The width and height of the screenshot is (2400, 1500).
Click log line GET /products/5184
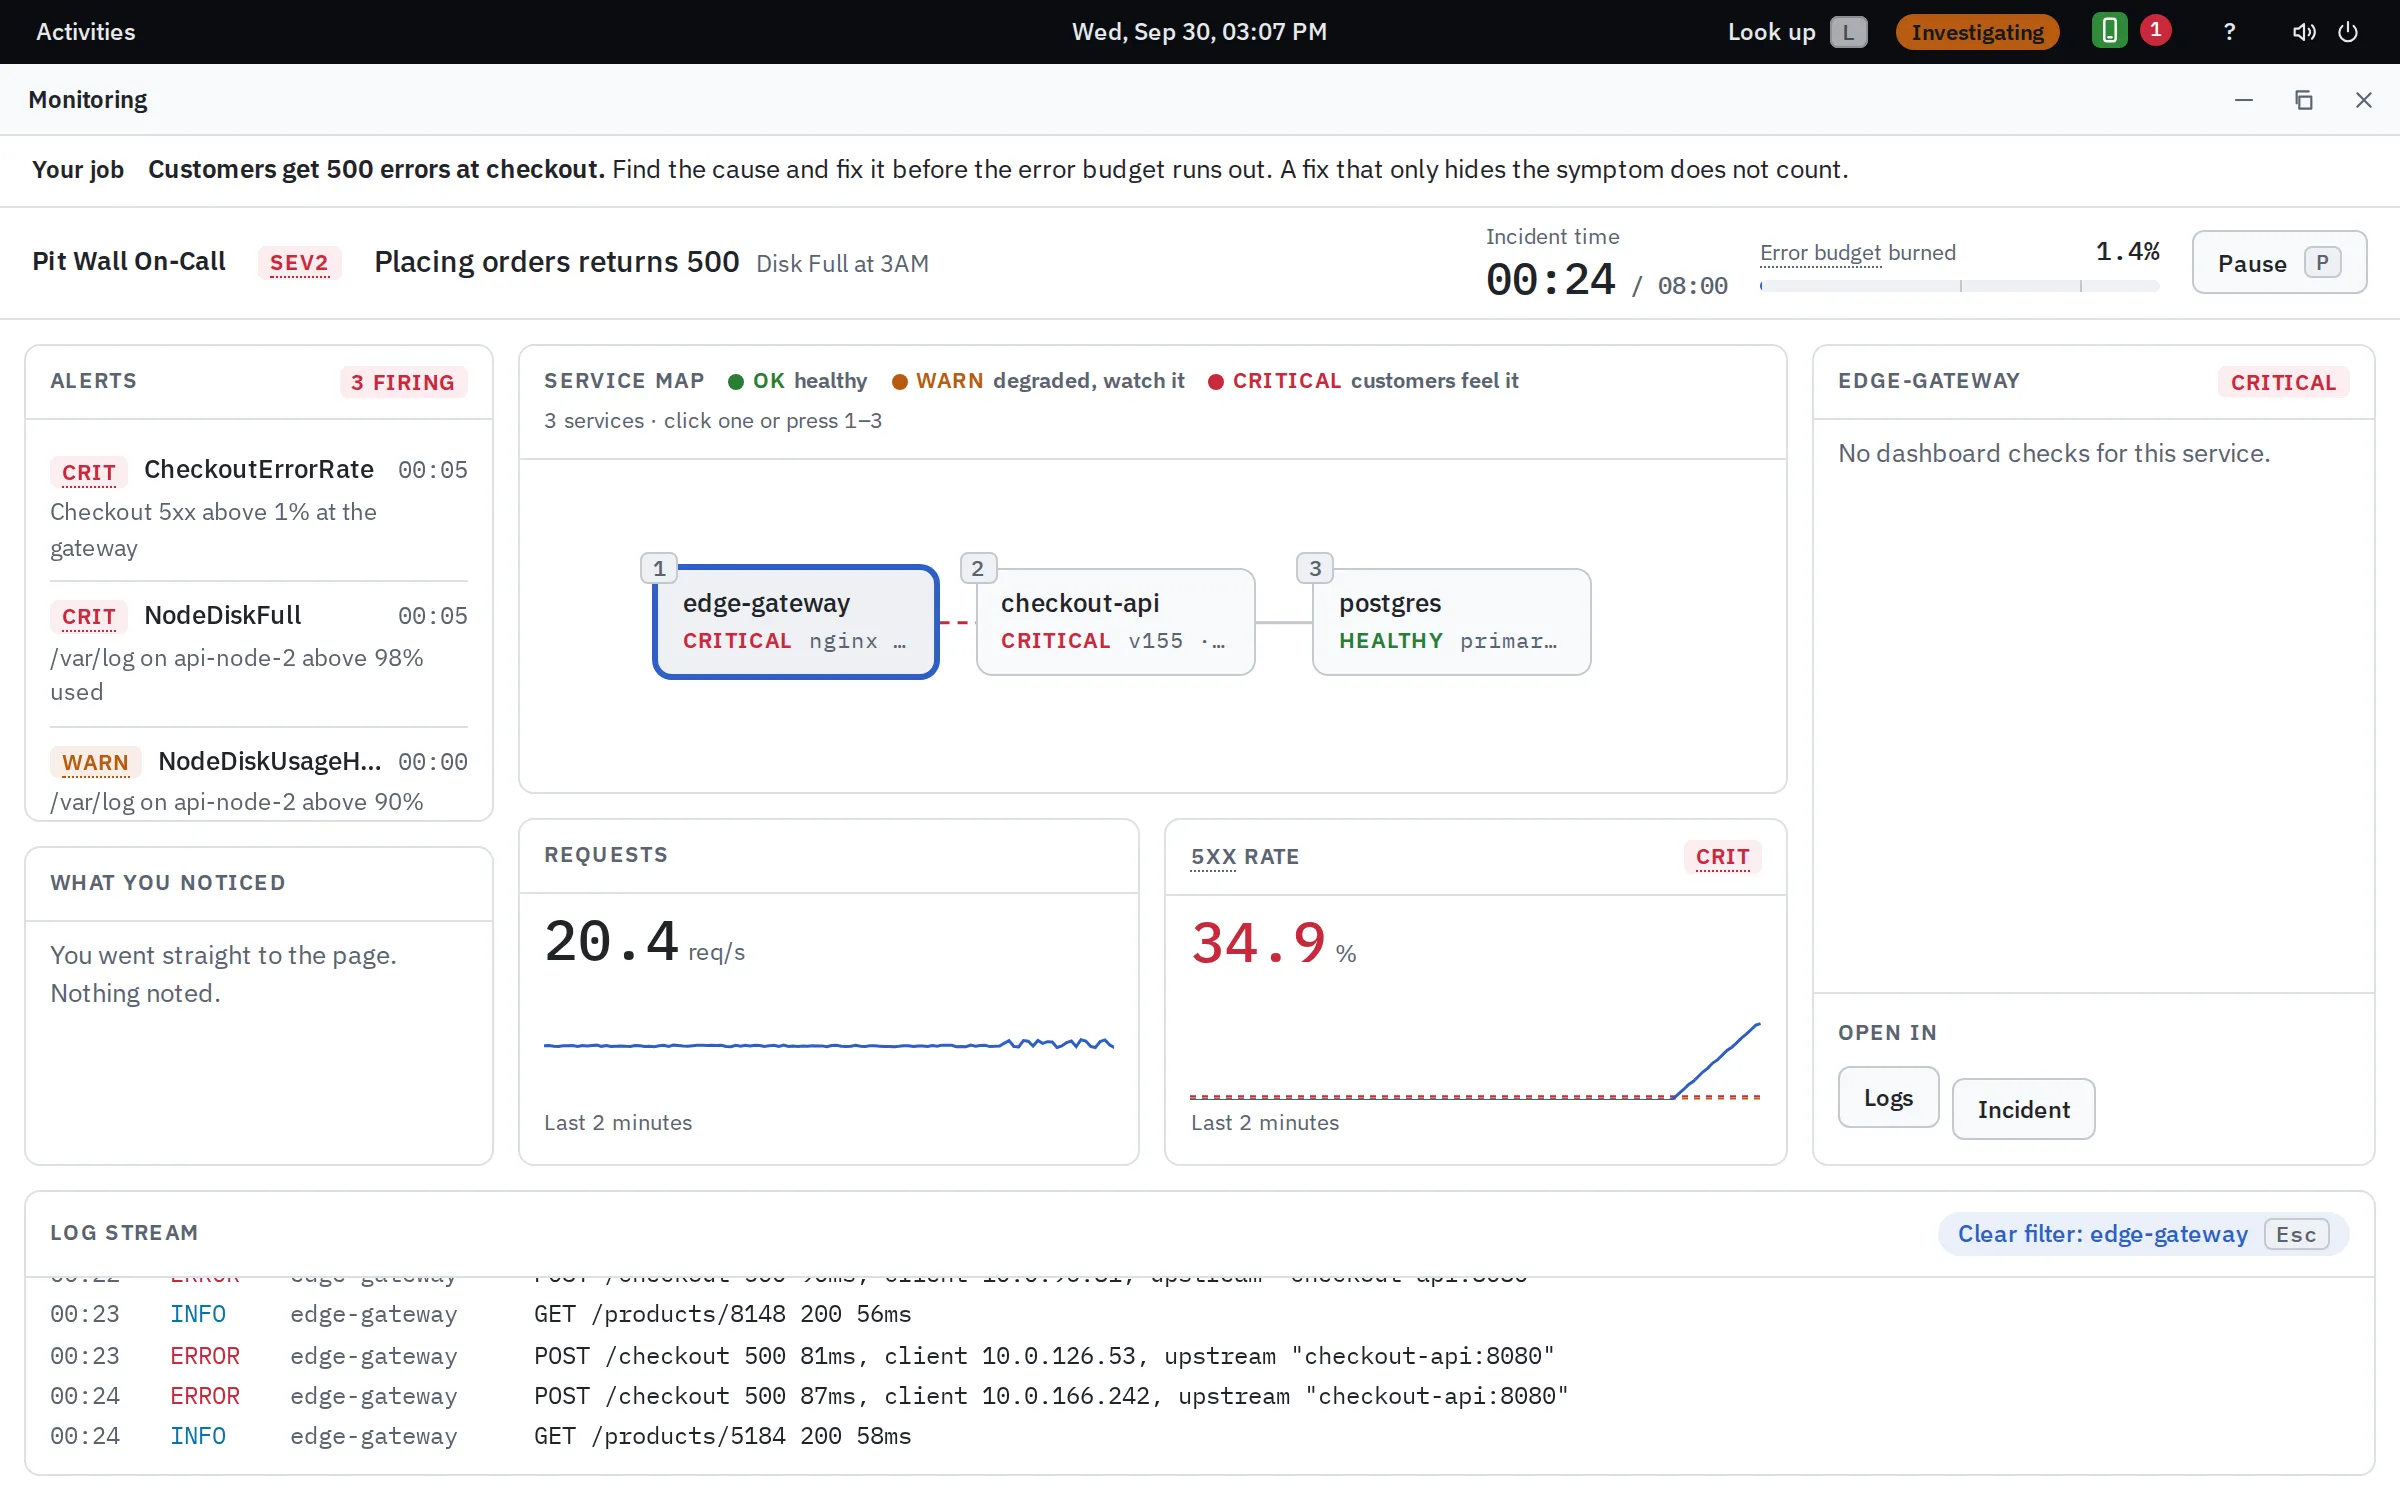1200,1435
